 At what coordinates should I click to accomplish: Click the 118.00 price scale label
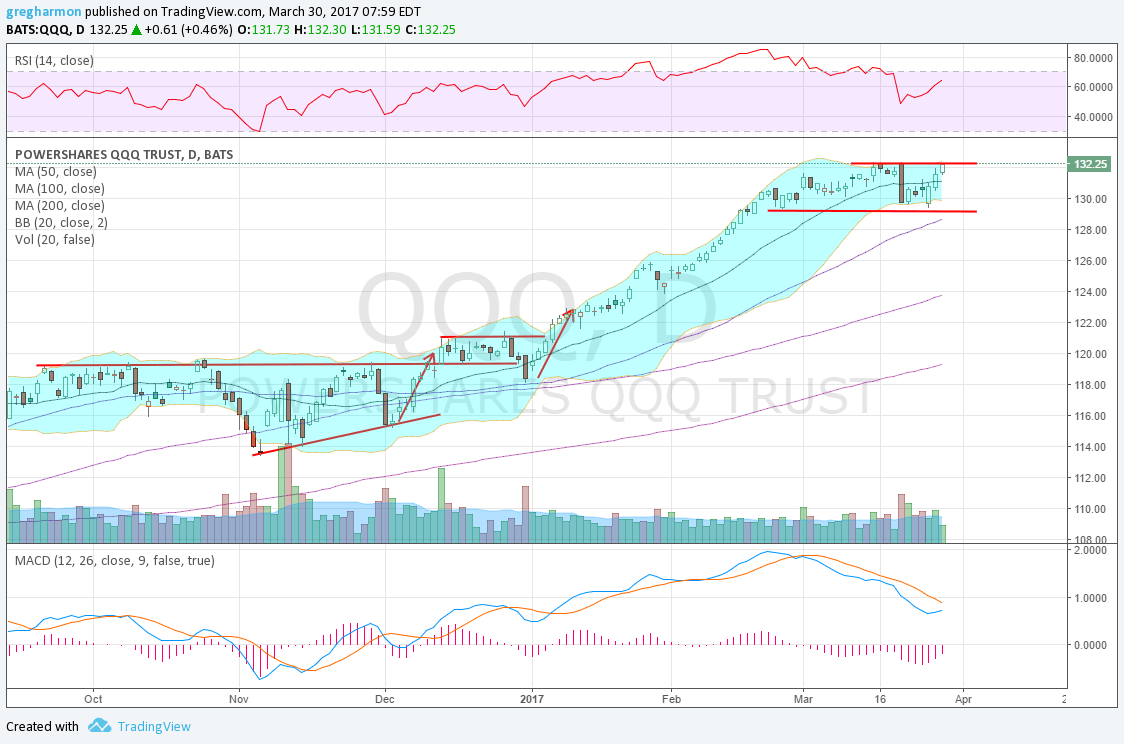1090,385
